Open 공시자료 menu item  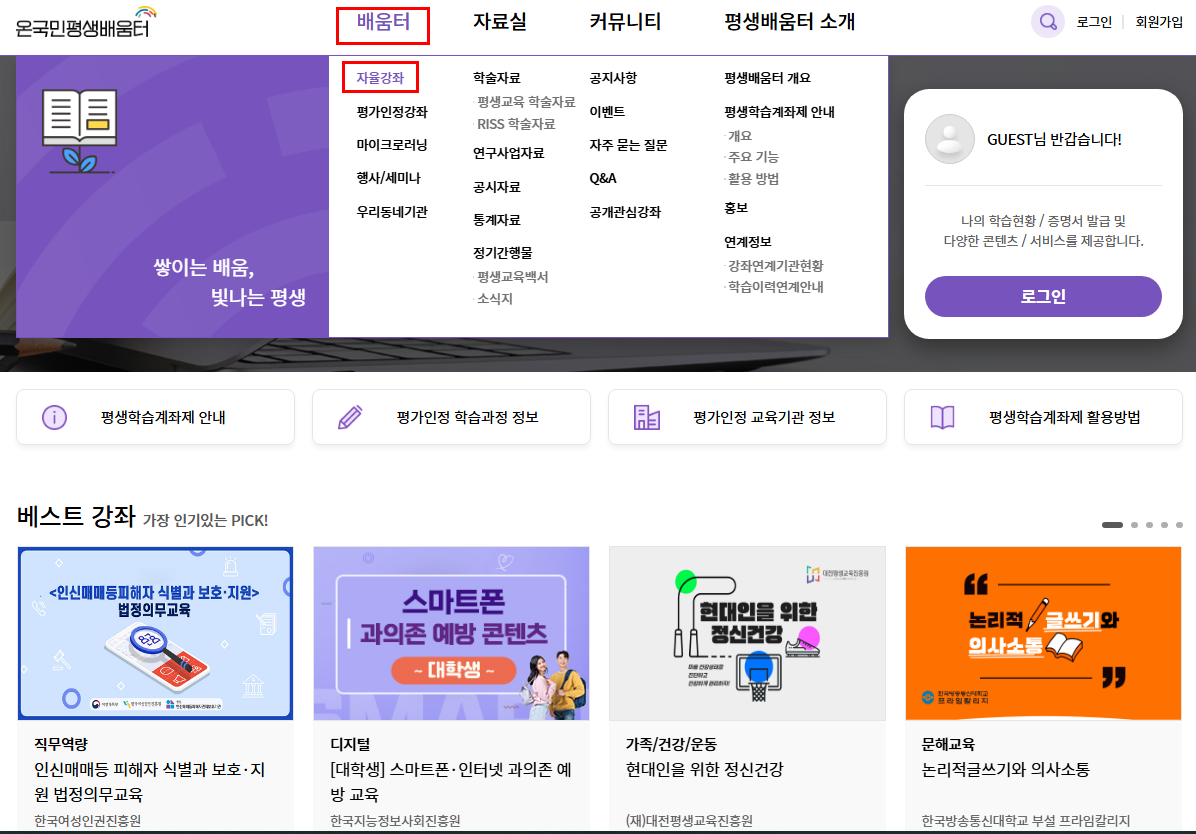[x=497, y=187]
